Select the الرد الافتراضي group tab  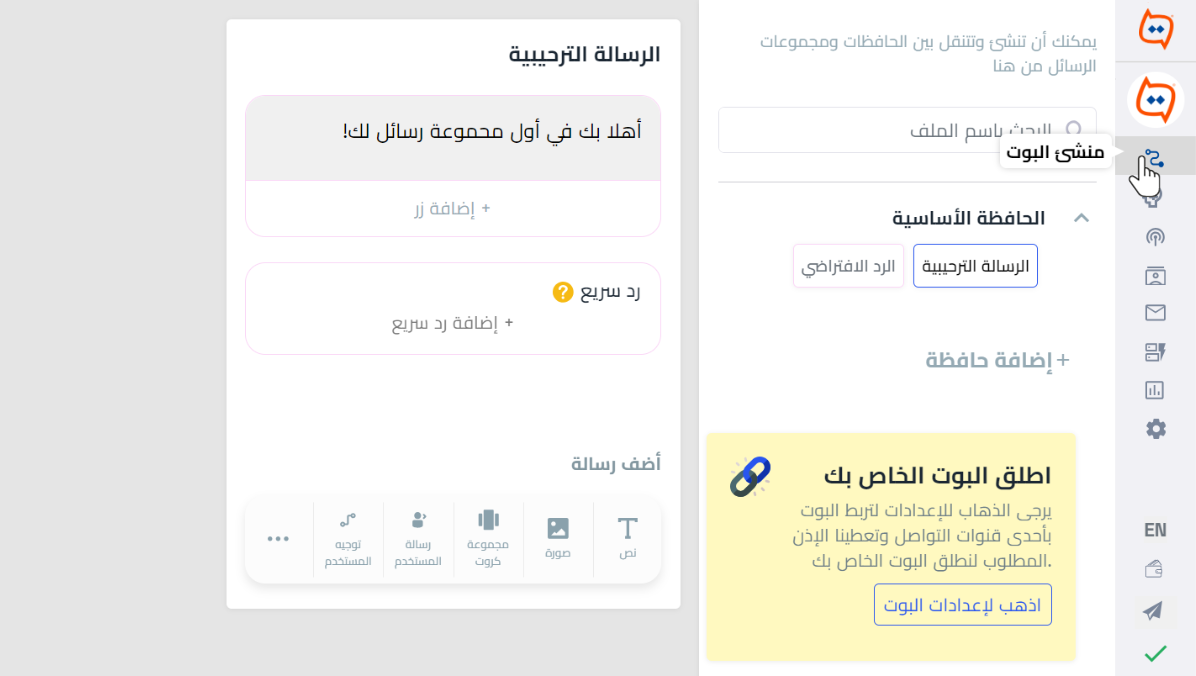pos(848,266)
